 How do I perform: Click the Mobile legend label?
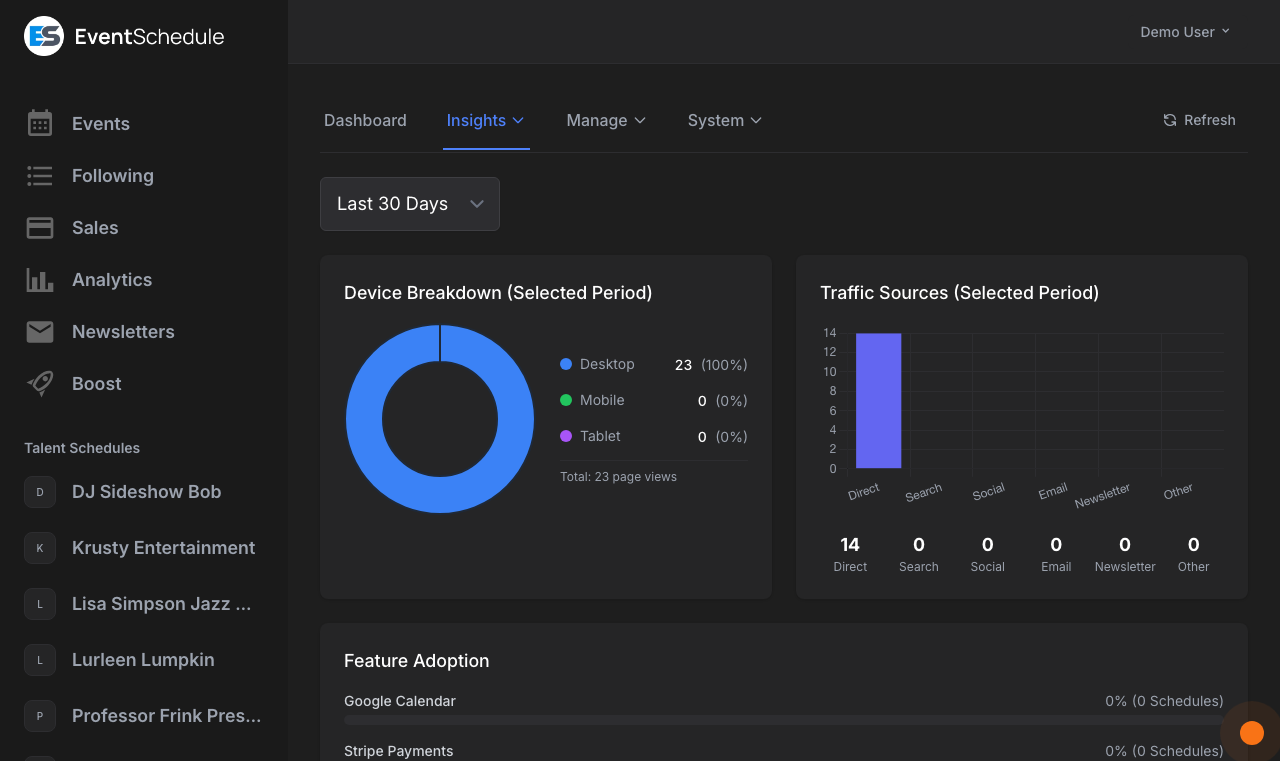(x=602, y=400)
